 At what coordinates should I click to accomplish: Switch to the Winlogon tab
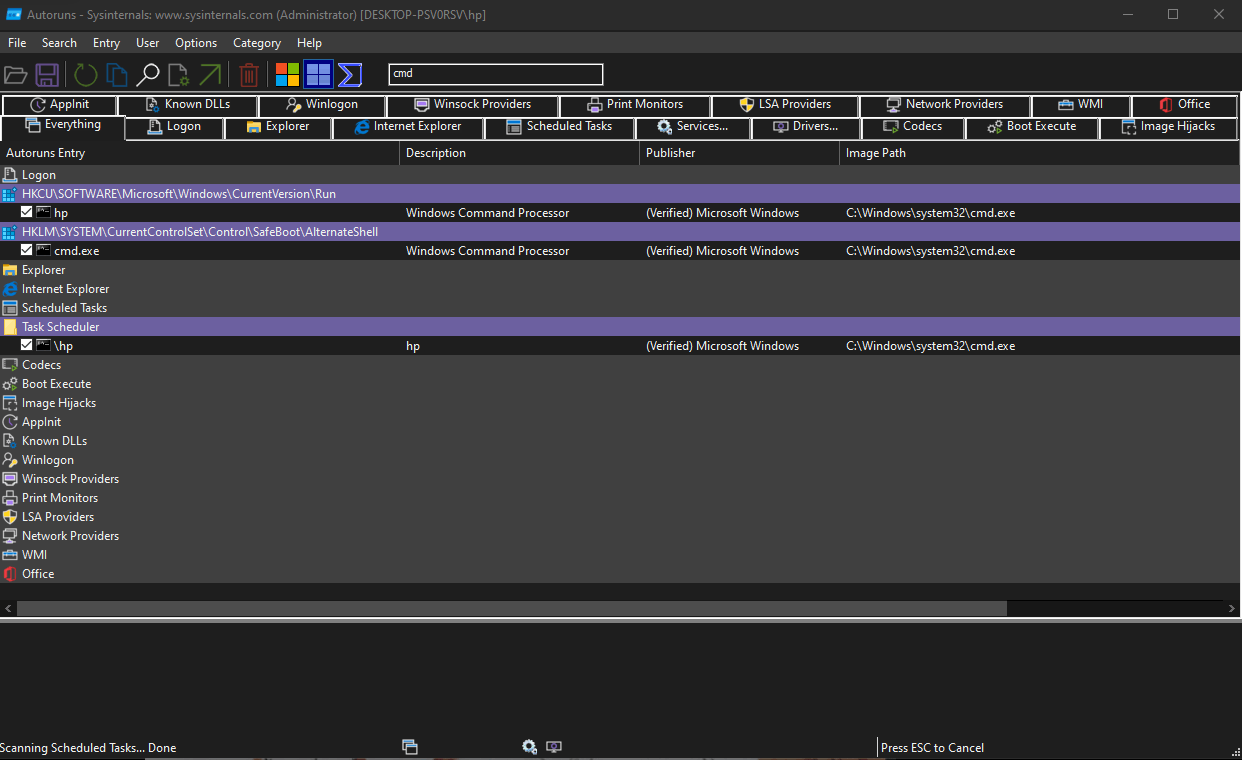tap(322, 104)
